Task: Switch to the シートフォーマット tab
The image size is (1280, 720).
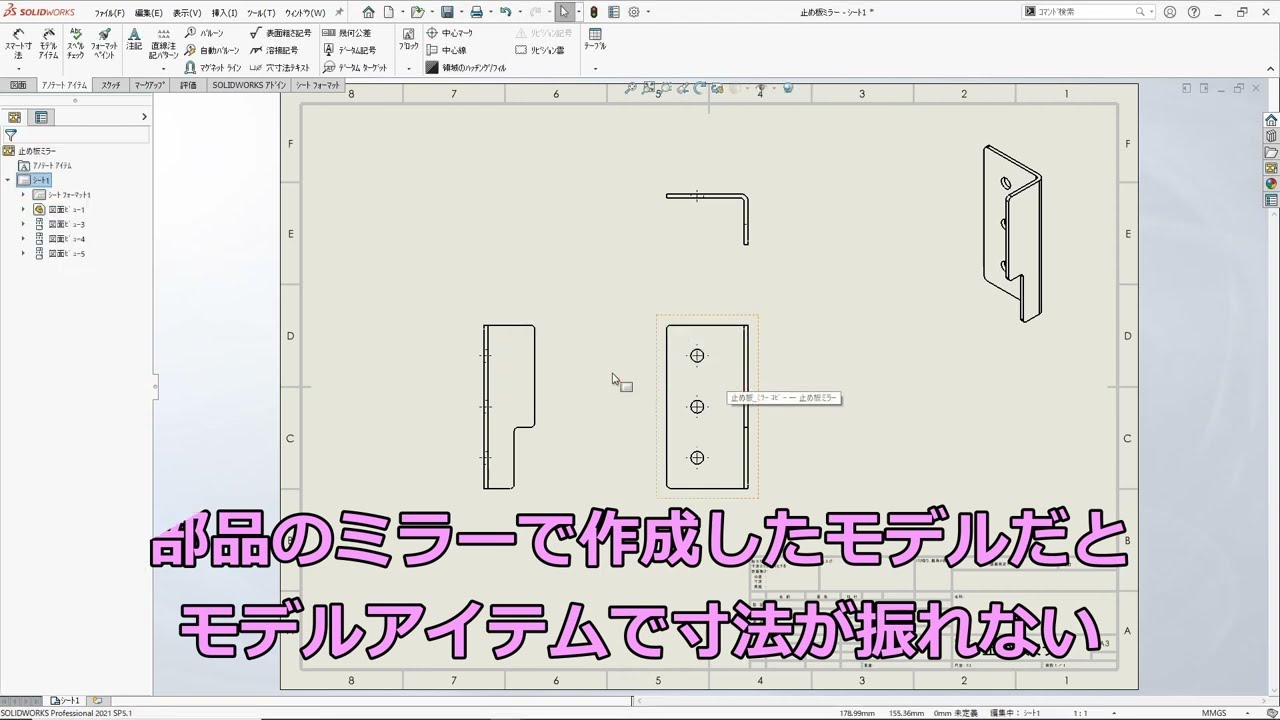Action: (318, 86)
